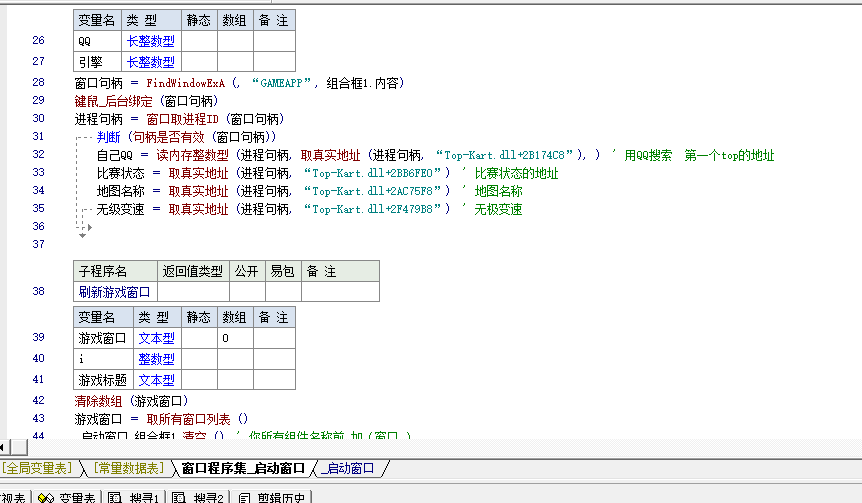Click 长整数型 type of variable QQ
862x503 pixels.
pyautogui.click(x=150, y=41)
